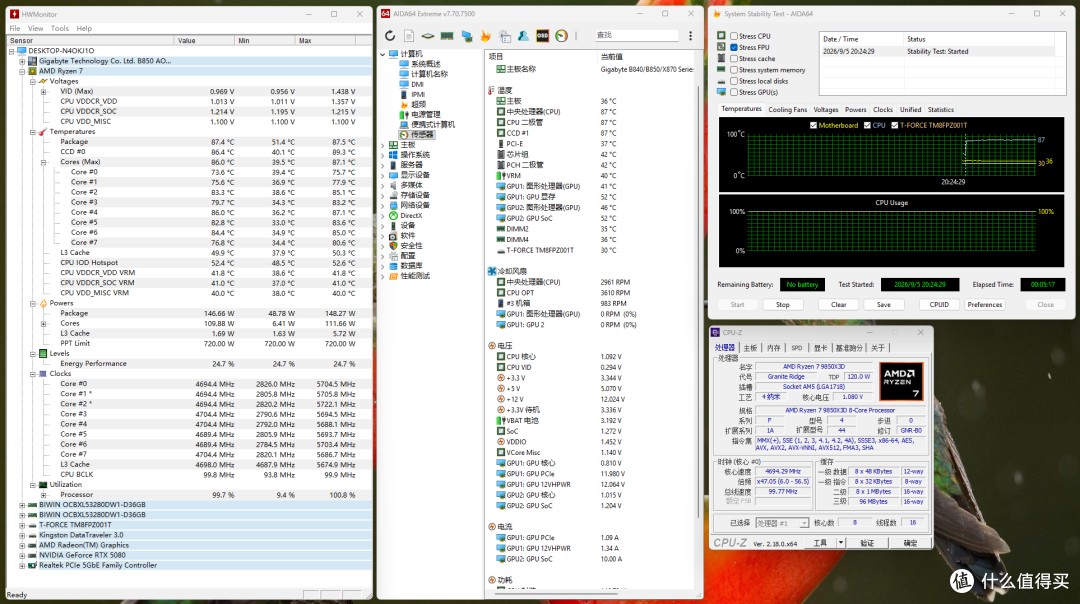Select the 传感器 sensor item in AIDA64 tree

417,134
